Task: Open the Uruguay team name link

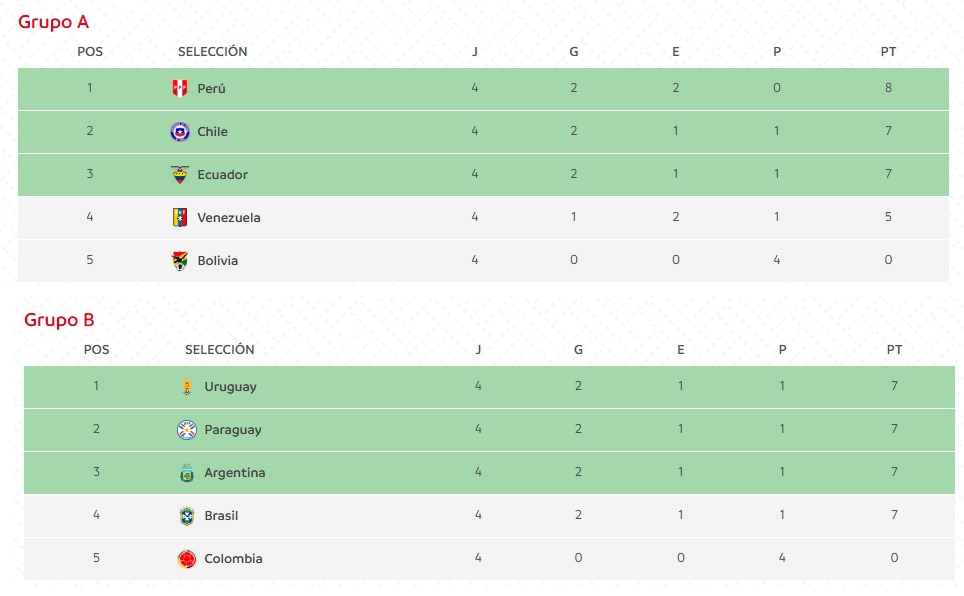Action: (230, 387)
